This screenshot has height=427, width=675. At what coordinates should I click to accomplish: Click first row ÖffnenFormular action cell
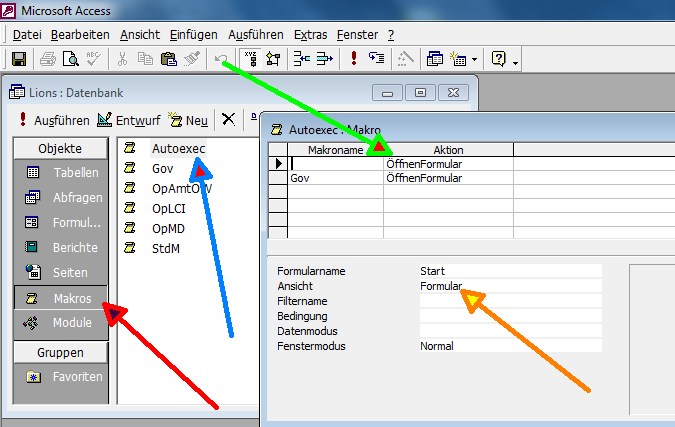click(x=448, y=164)
